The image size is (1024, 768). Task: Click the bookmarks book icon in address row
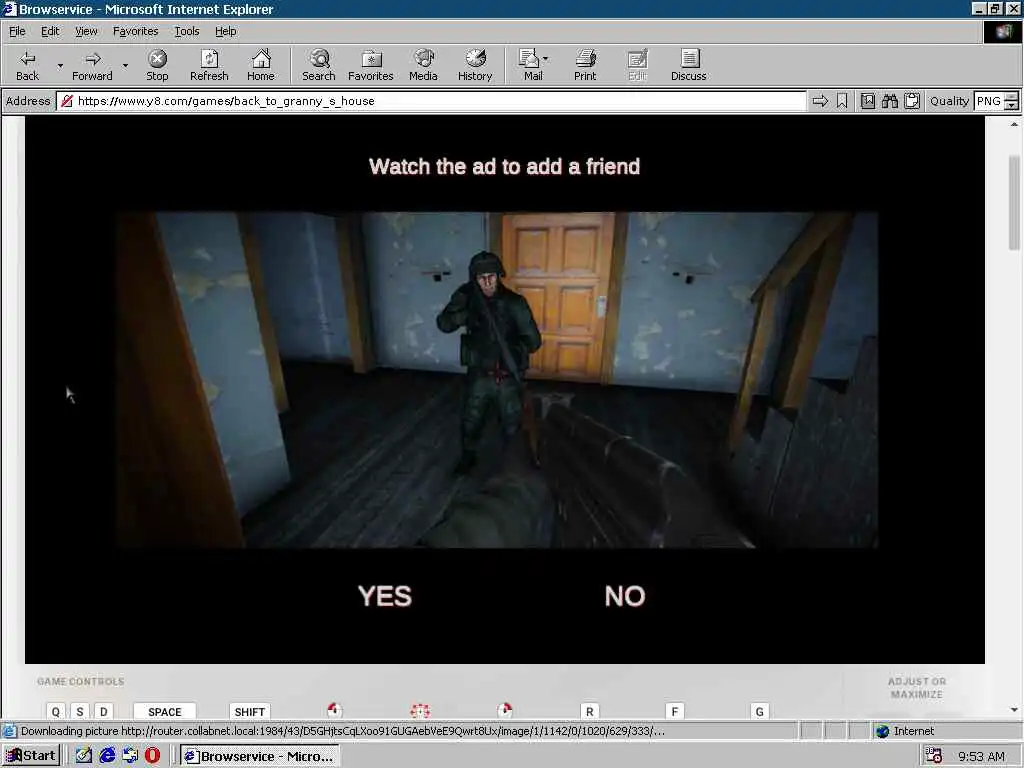point(868,101)
